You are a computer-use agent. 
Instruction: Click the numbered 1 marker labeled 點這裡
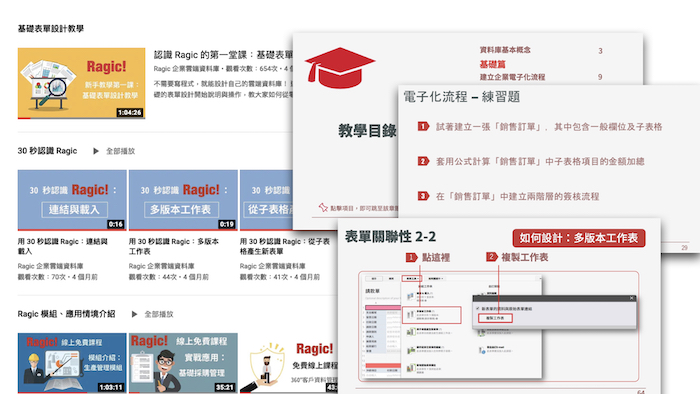click(x=411, y=257)
